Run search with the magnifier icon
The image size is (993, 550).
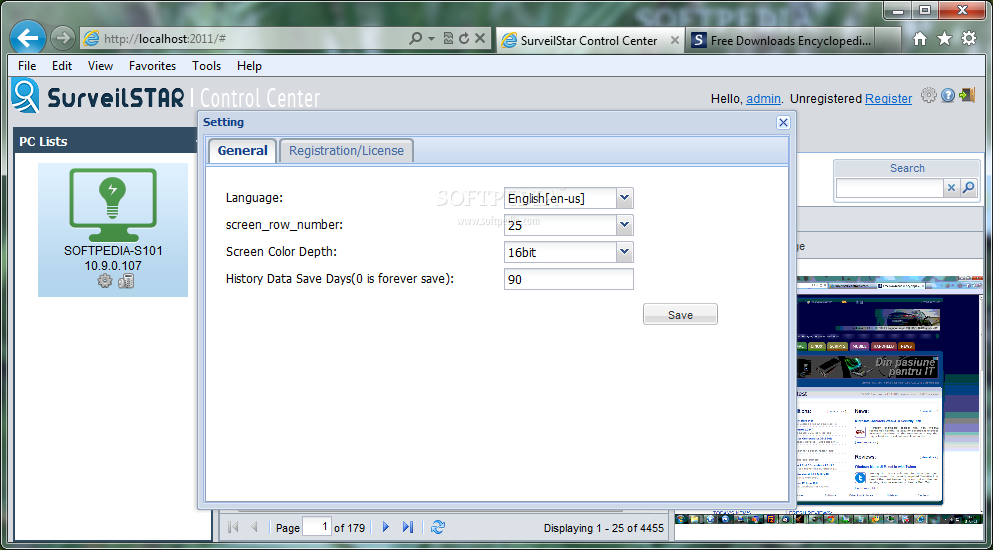tap(968, 188)
